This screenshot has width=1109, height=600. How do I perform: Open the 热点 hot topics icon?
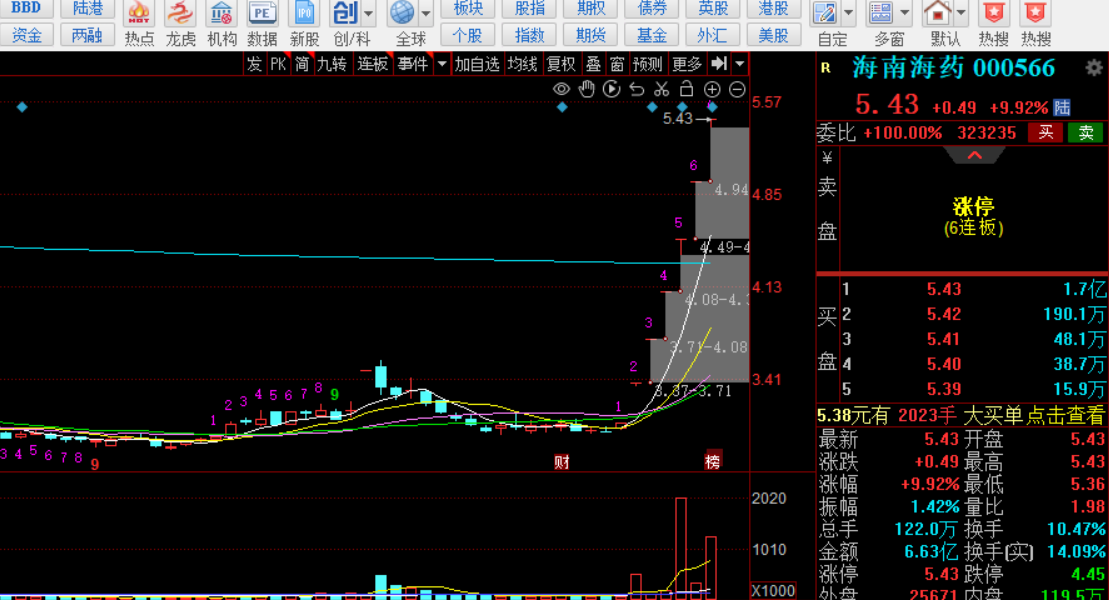(139, 23)
